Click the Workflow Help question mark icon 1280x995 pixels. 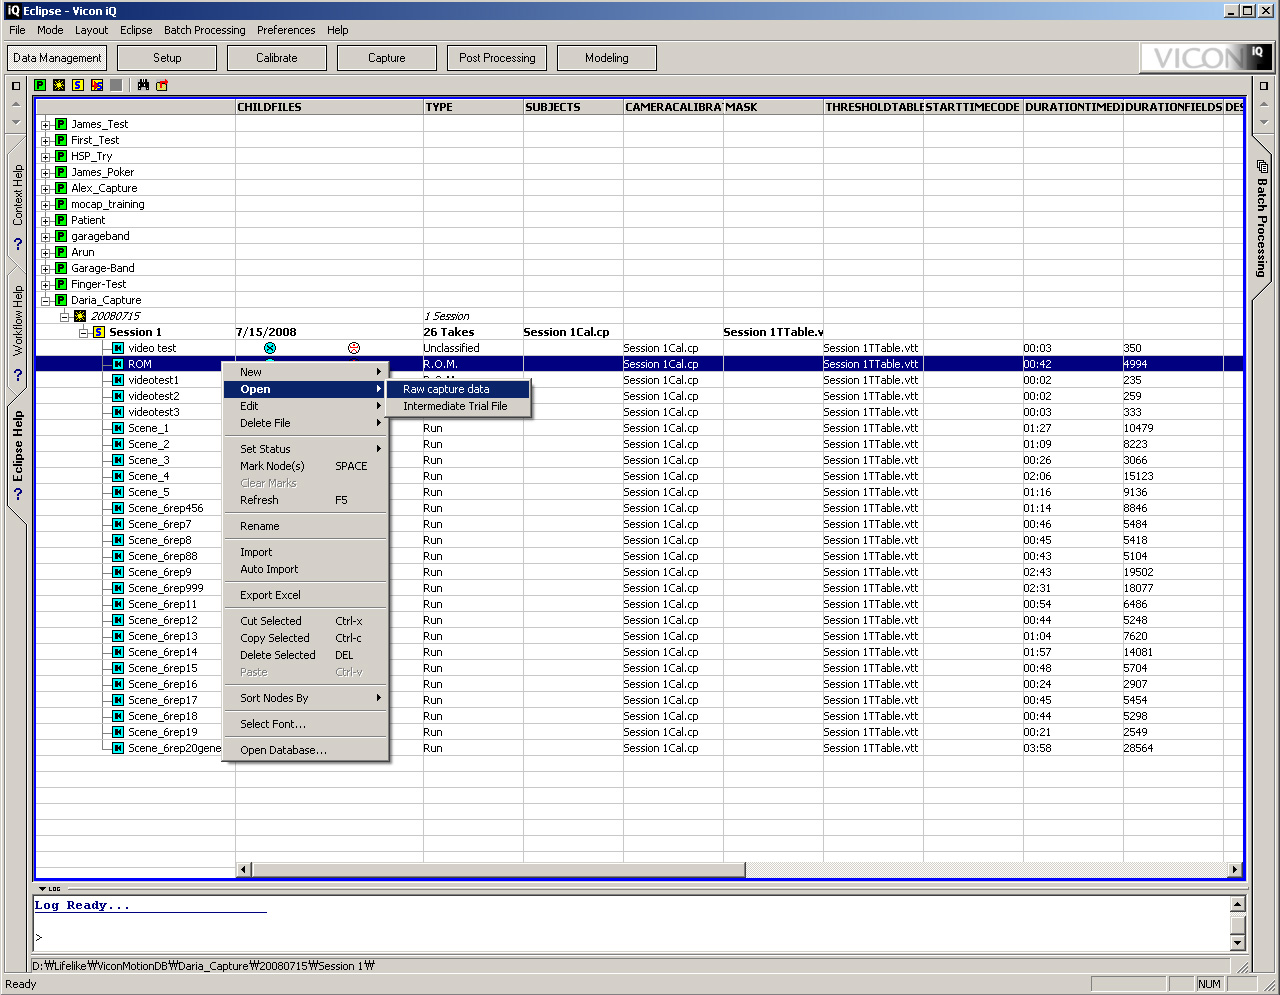[17, 375]
